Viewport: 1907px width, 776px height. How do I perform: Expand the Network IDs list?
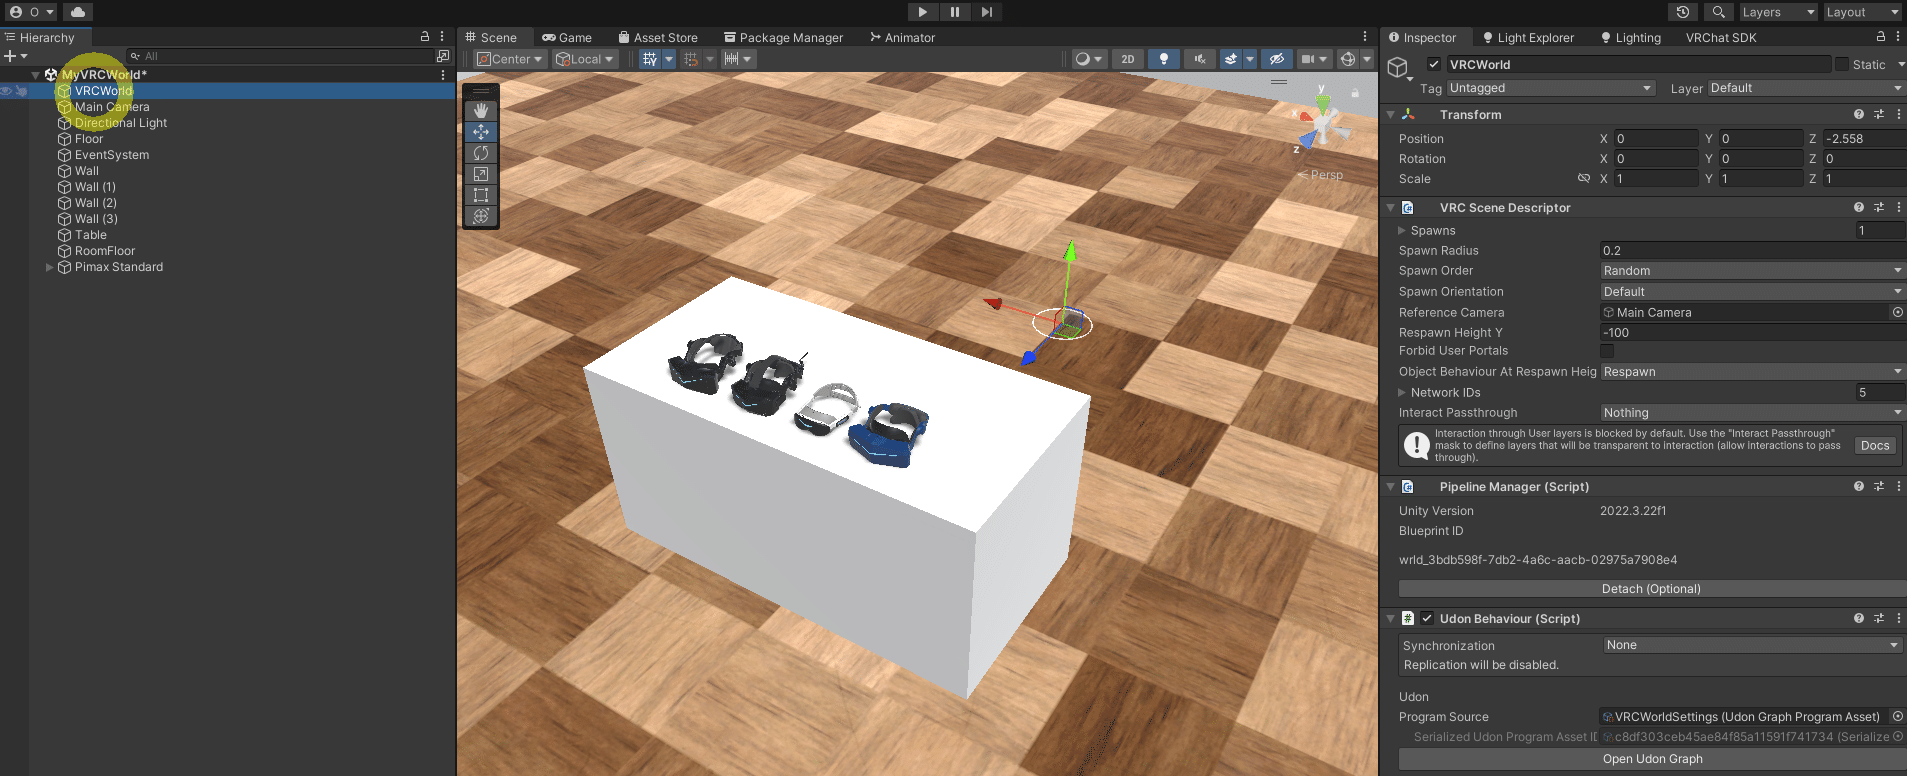pyautogui.click(x=1402, y=393)
